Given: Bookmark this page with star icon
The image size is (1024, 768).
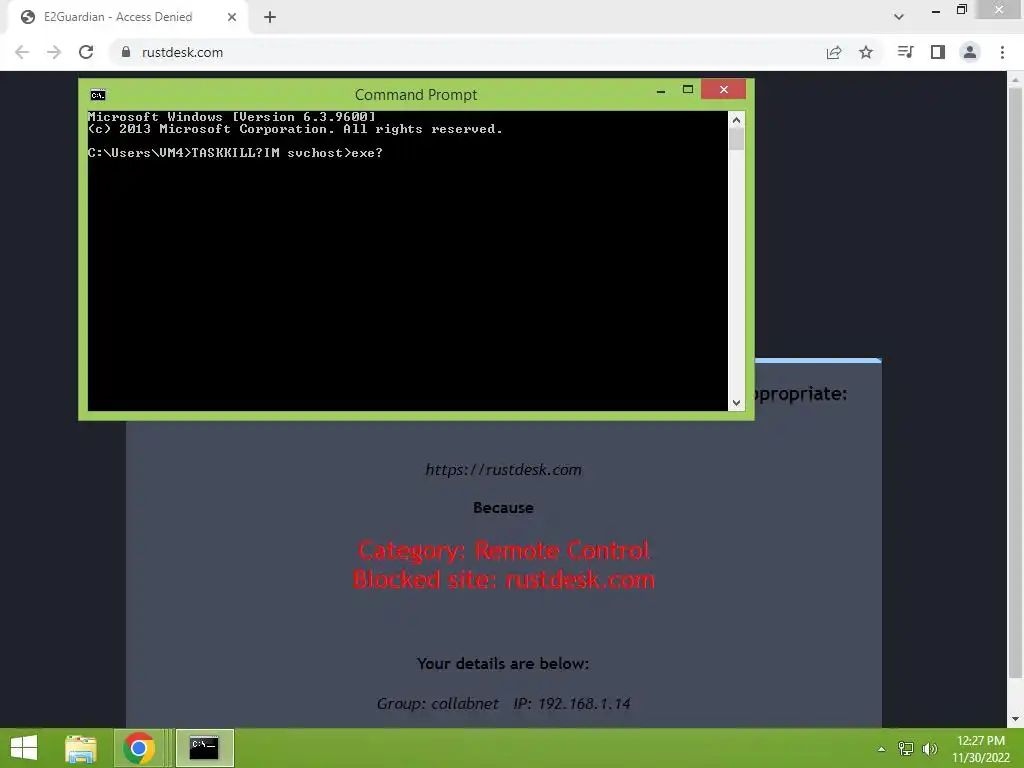Looking at the screenshot, I should click(866, 52).
